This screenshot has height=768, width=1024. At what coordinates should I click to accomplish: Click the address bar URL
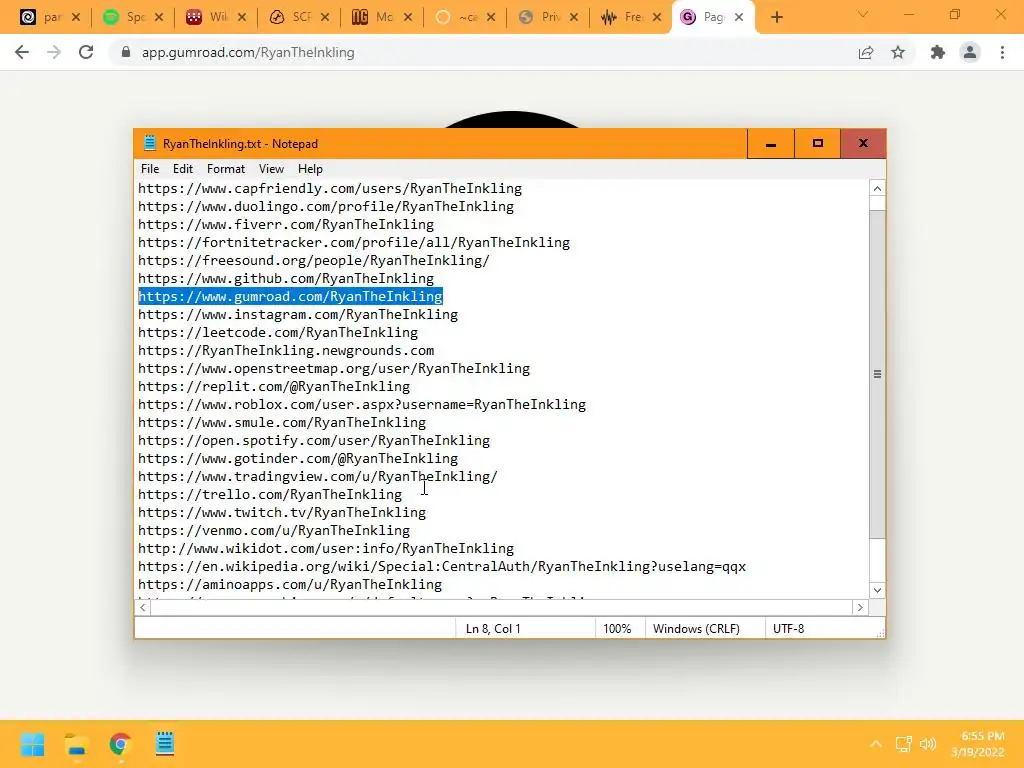248,52
